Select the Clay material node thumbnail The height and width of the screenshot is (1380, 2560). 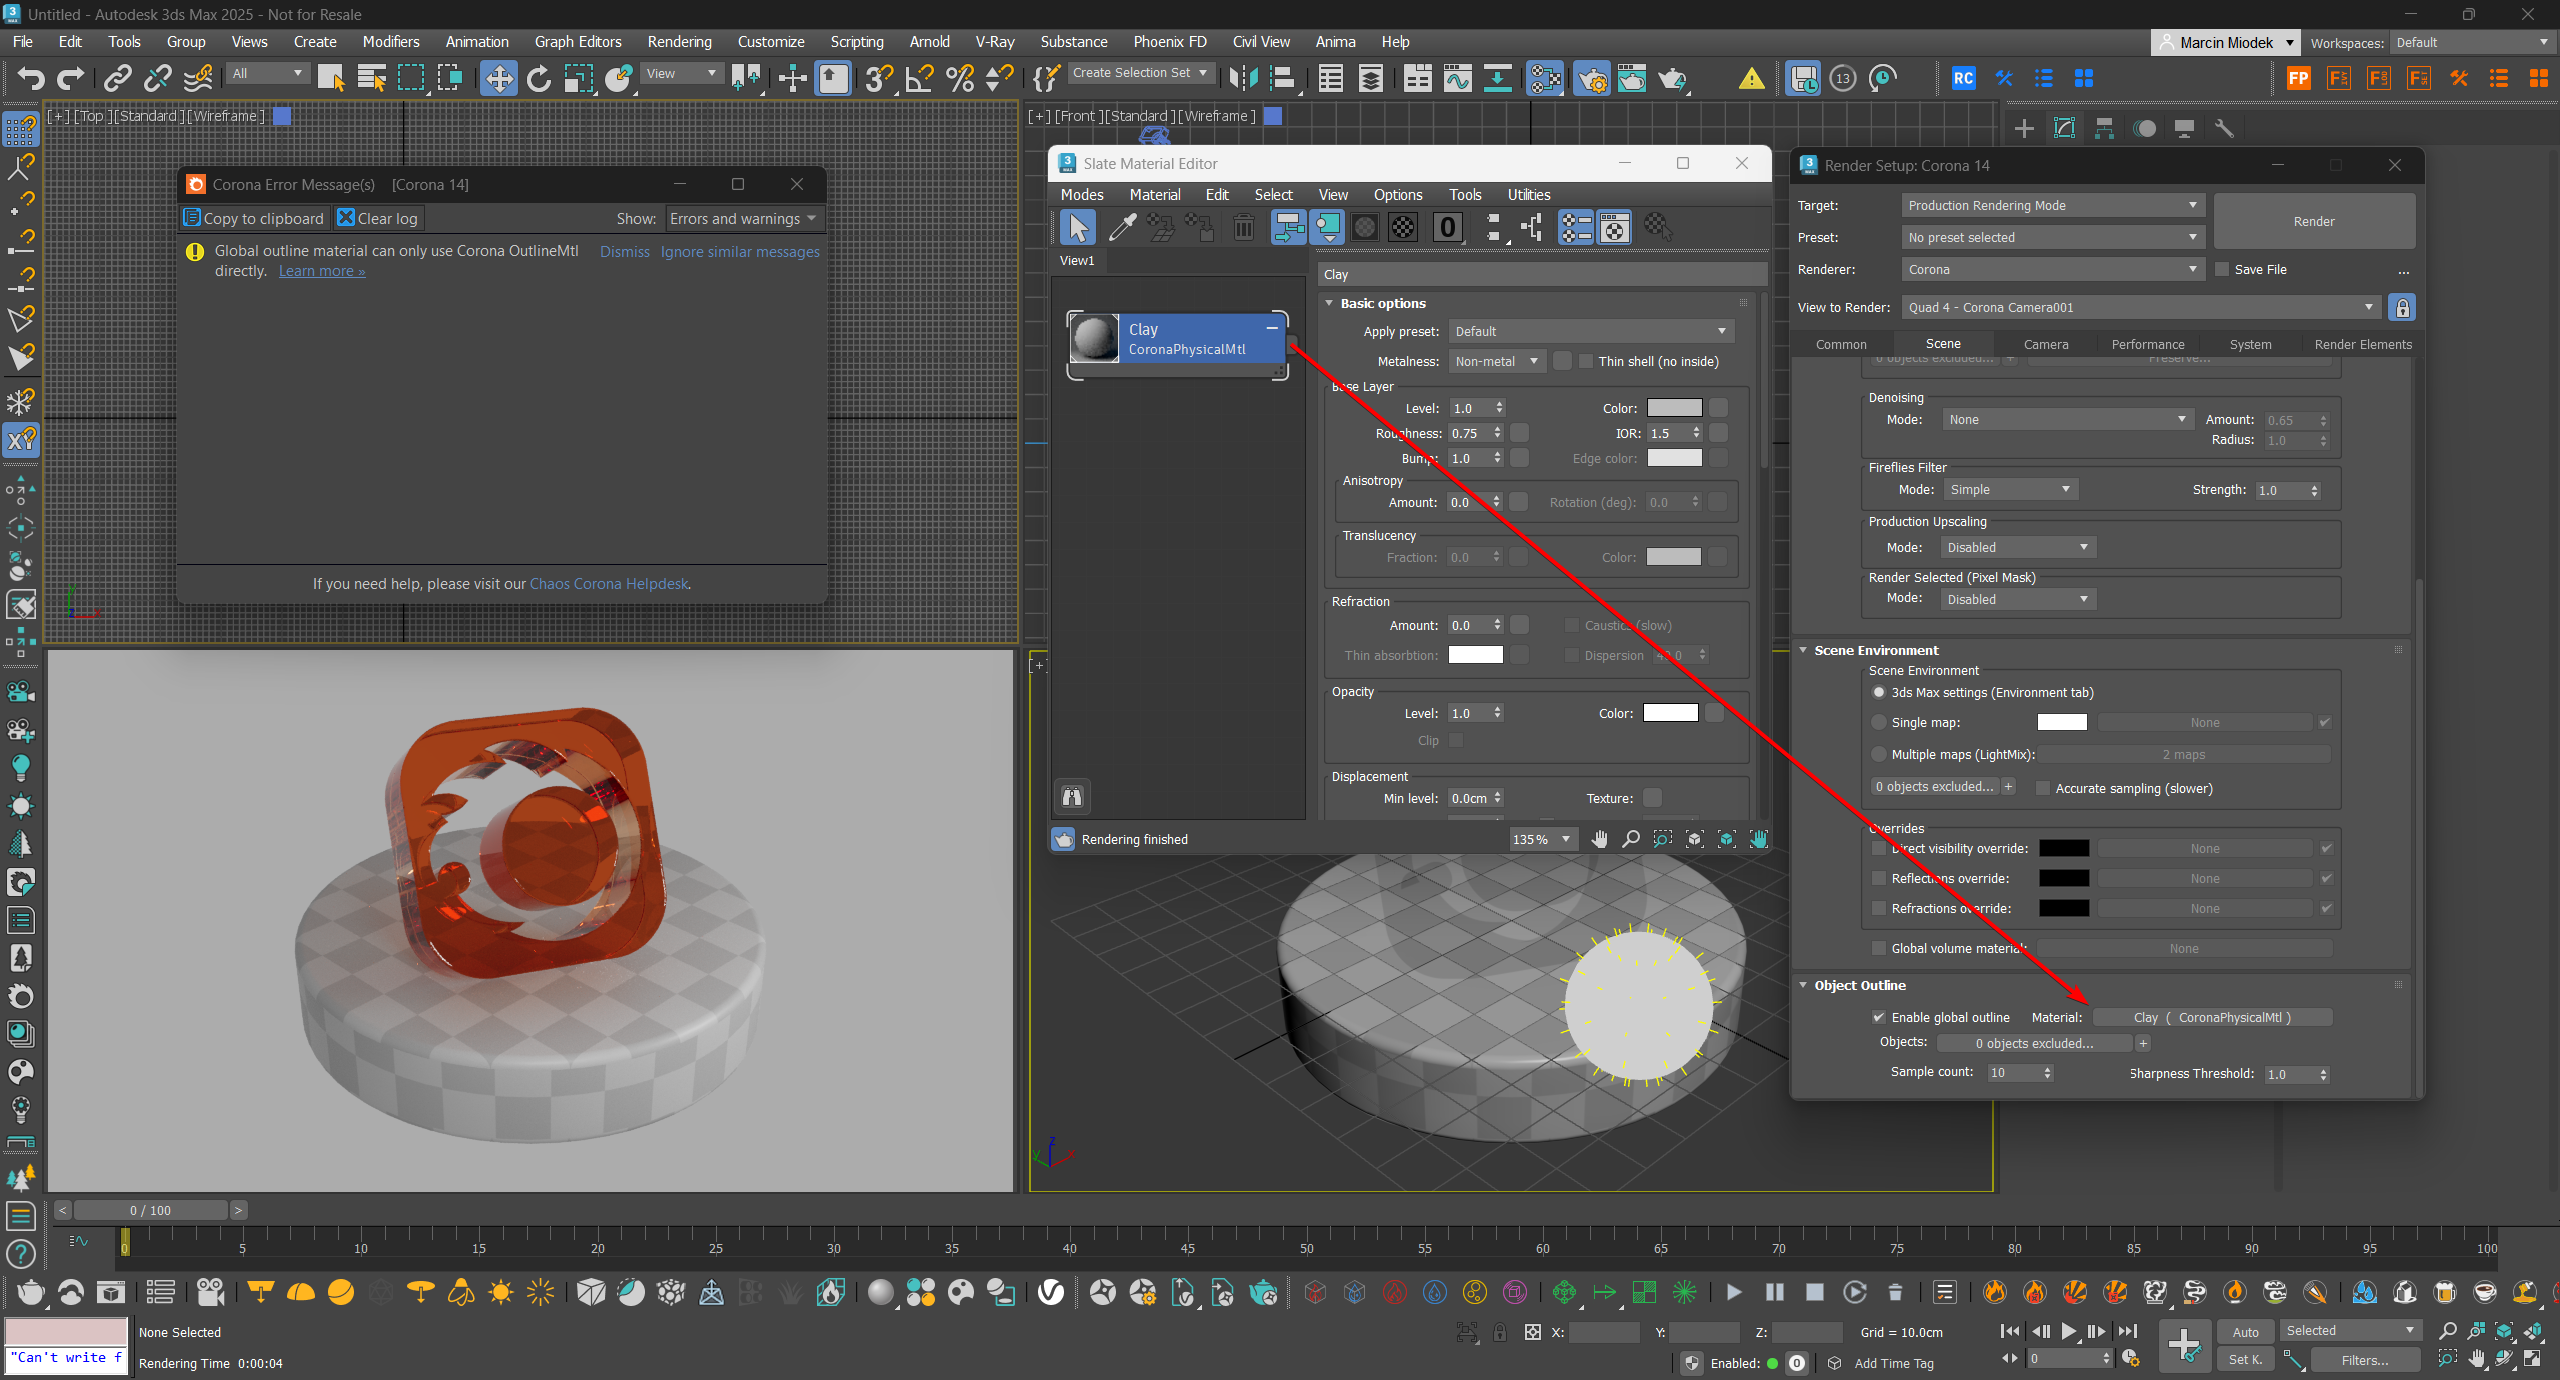1095,339
